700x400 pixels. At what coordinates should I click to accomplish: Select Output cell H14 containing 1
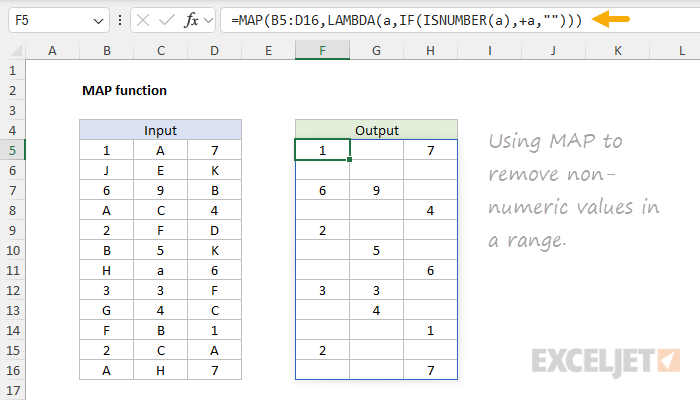[x=430, y=331]
